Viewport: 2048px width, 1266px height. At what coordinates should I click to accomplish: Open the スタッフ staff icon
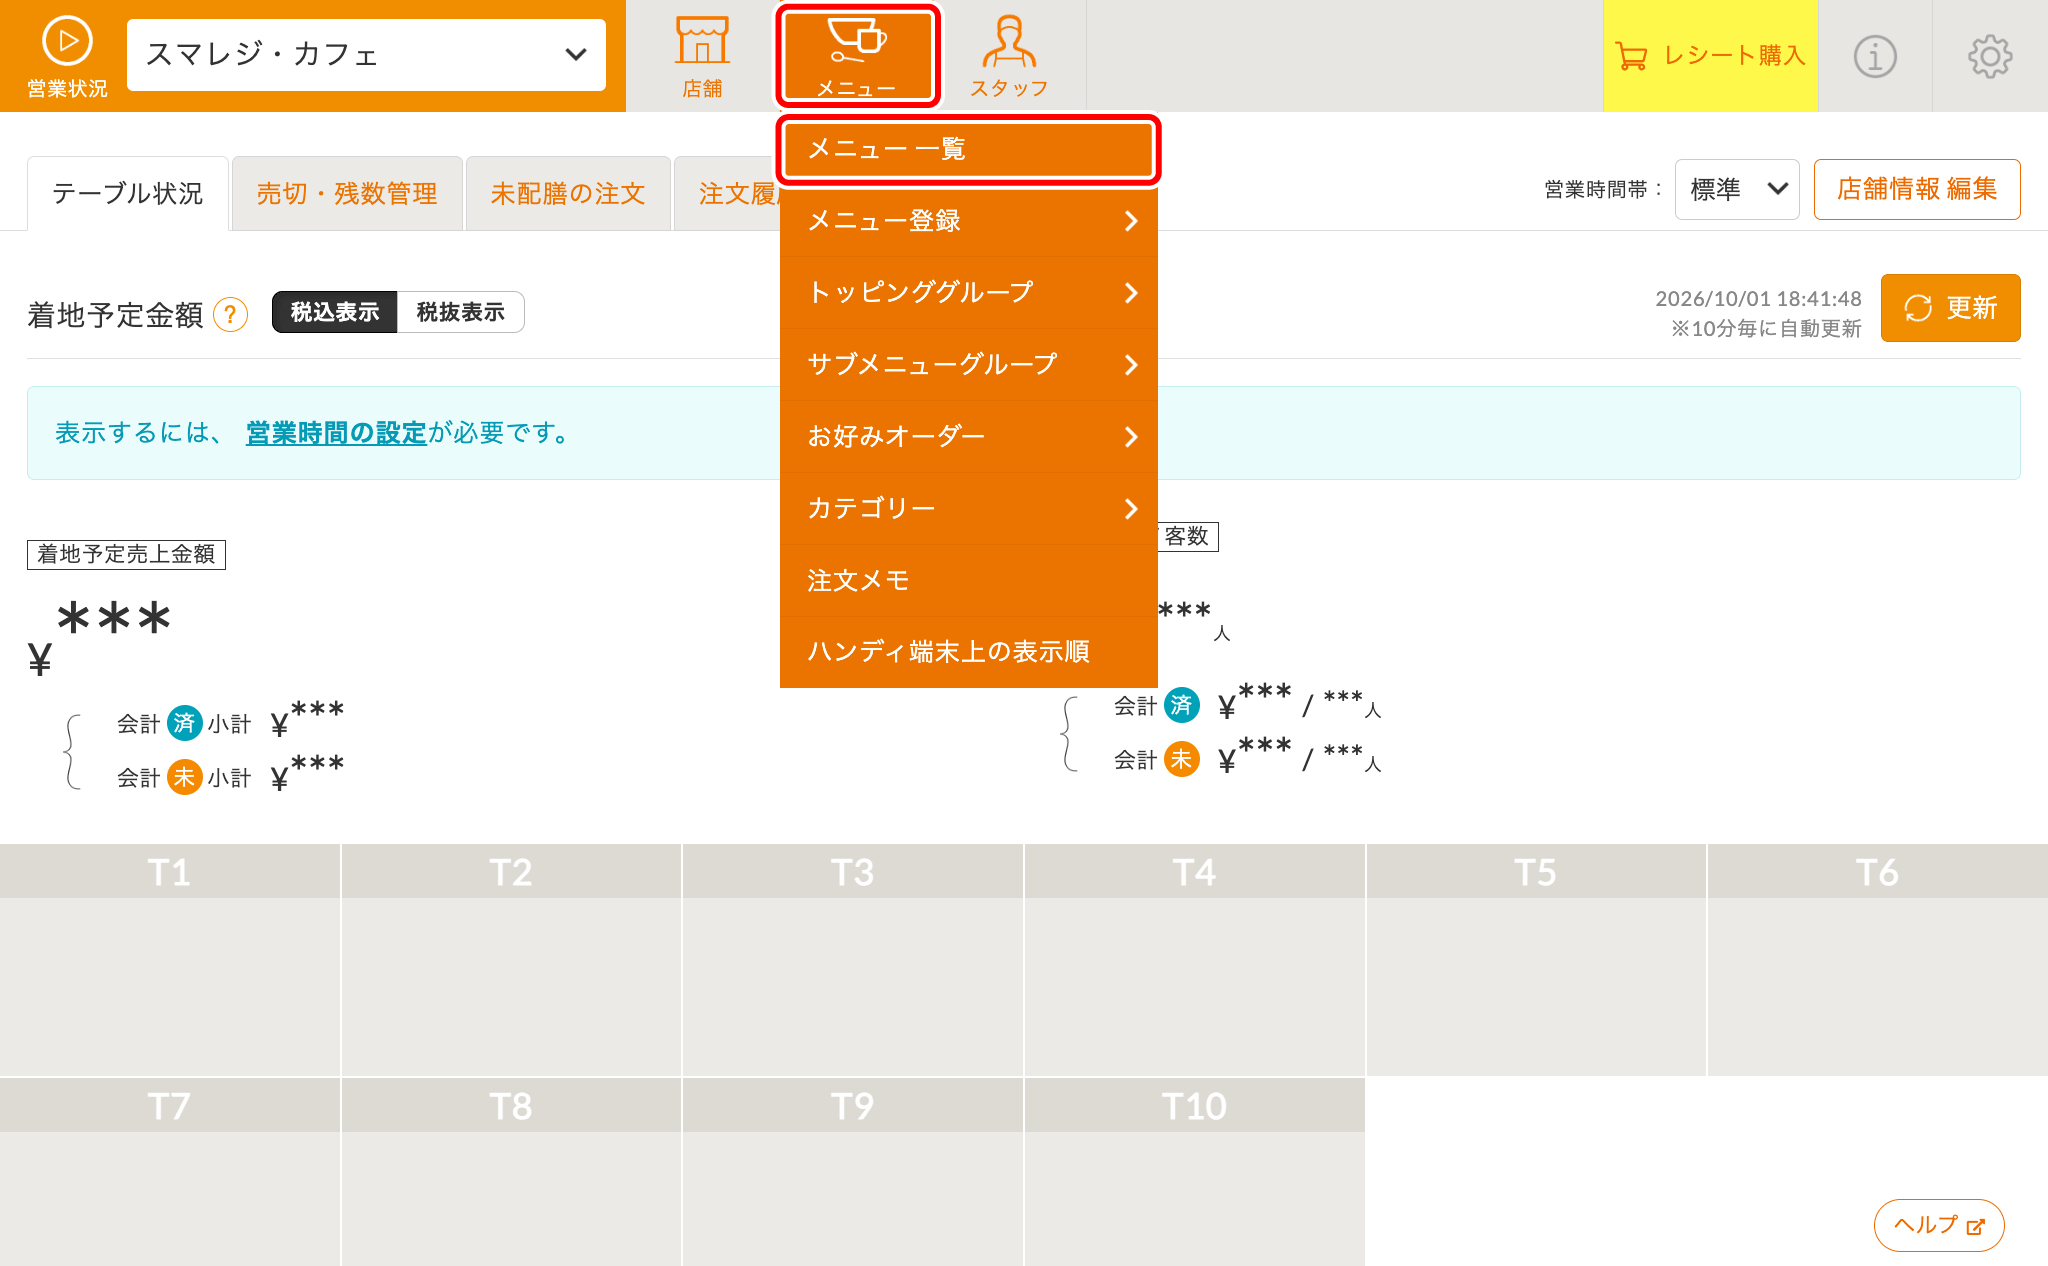pyautogui.click(x=1009, y=42)
